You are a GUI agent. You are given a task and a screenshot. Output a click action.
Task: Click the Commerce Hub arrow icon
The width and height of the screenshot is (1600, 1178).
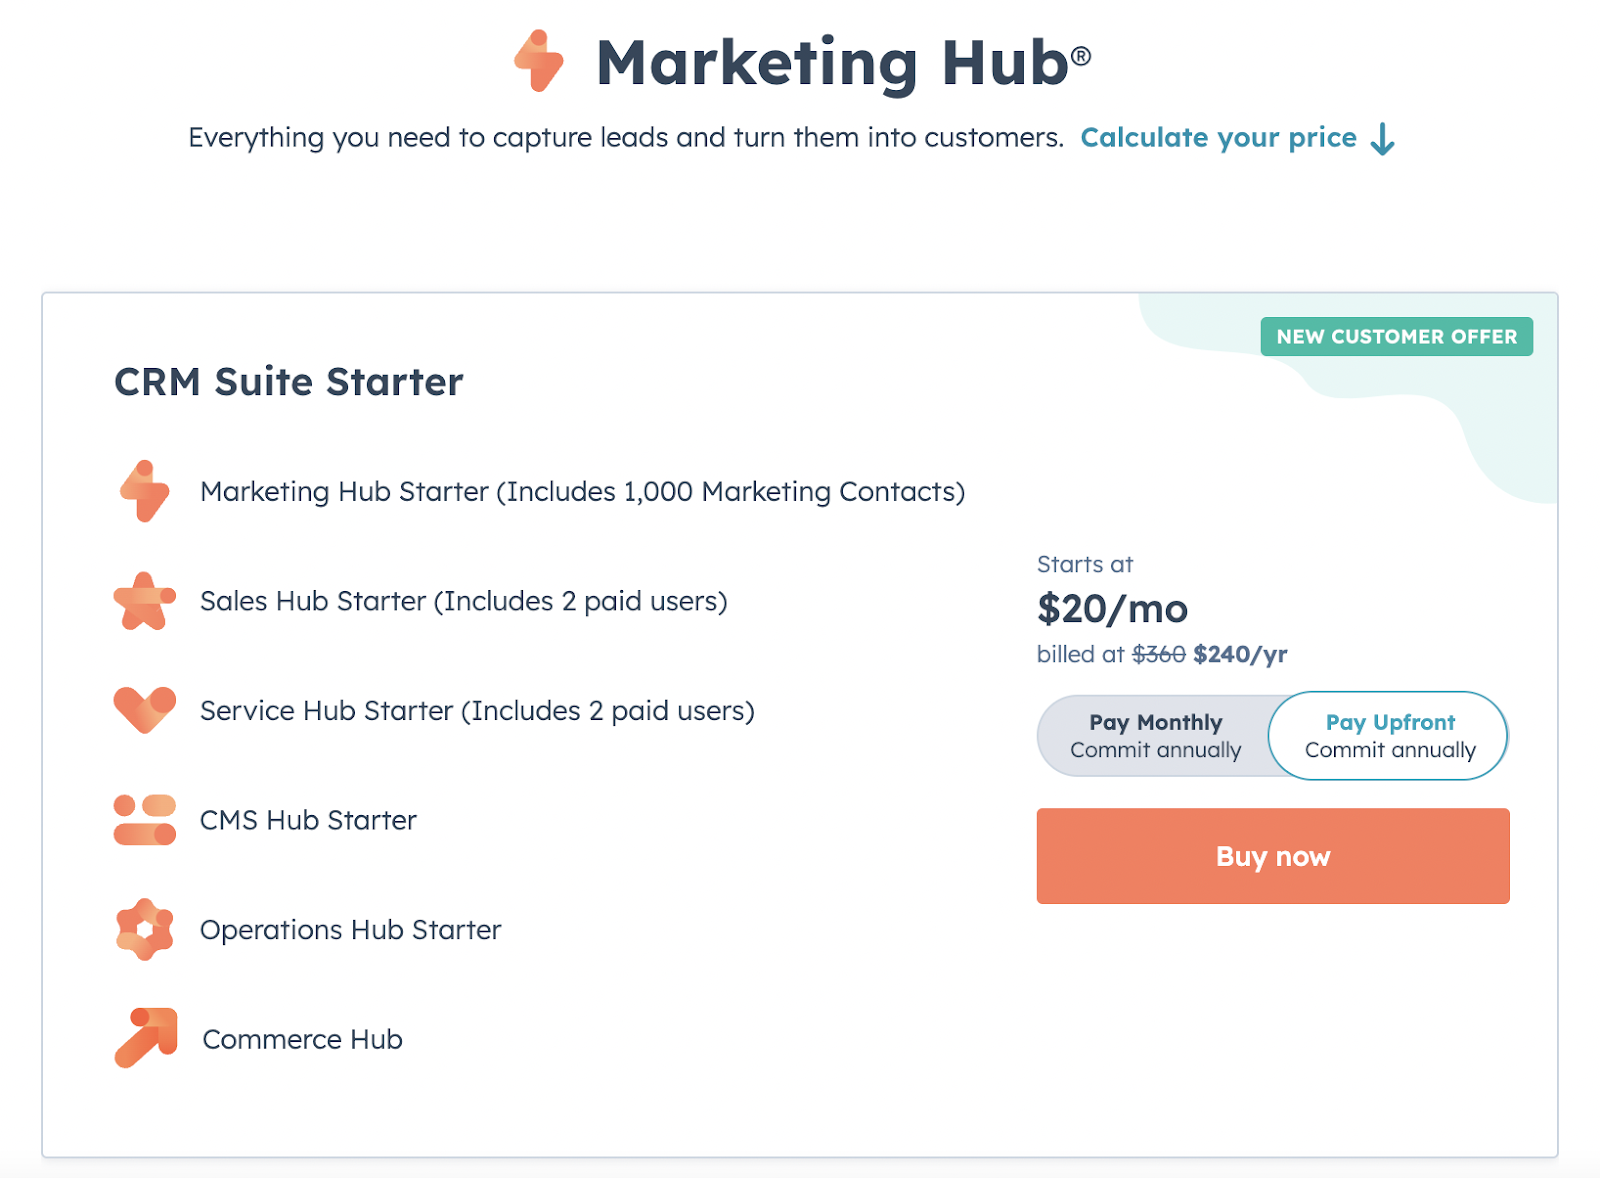pyautogui.click(x=144, y=1038)
